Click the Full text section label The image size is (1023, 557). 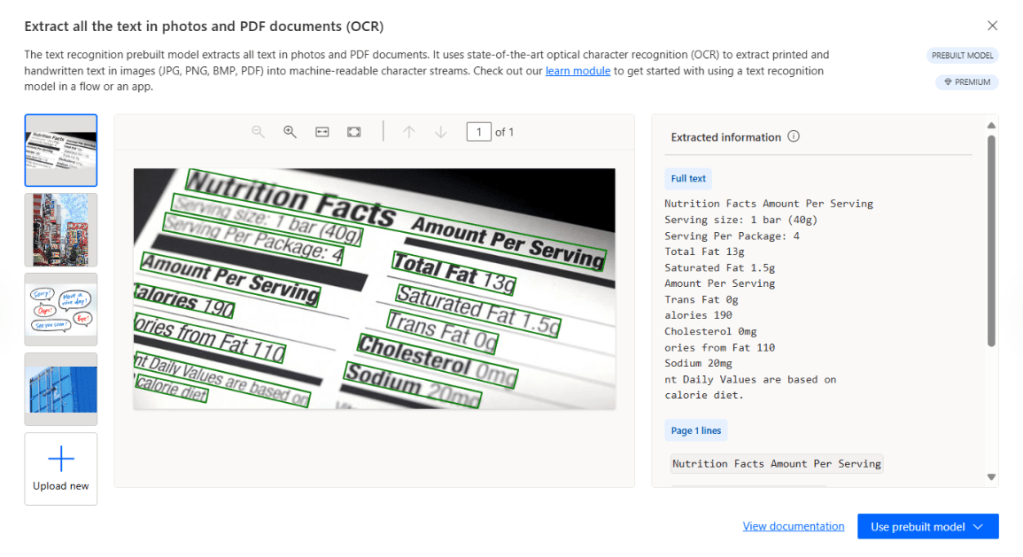pyautogui.click(x=688, y=179)
